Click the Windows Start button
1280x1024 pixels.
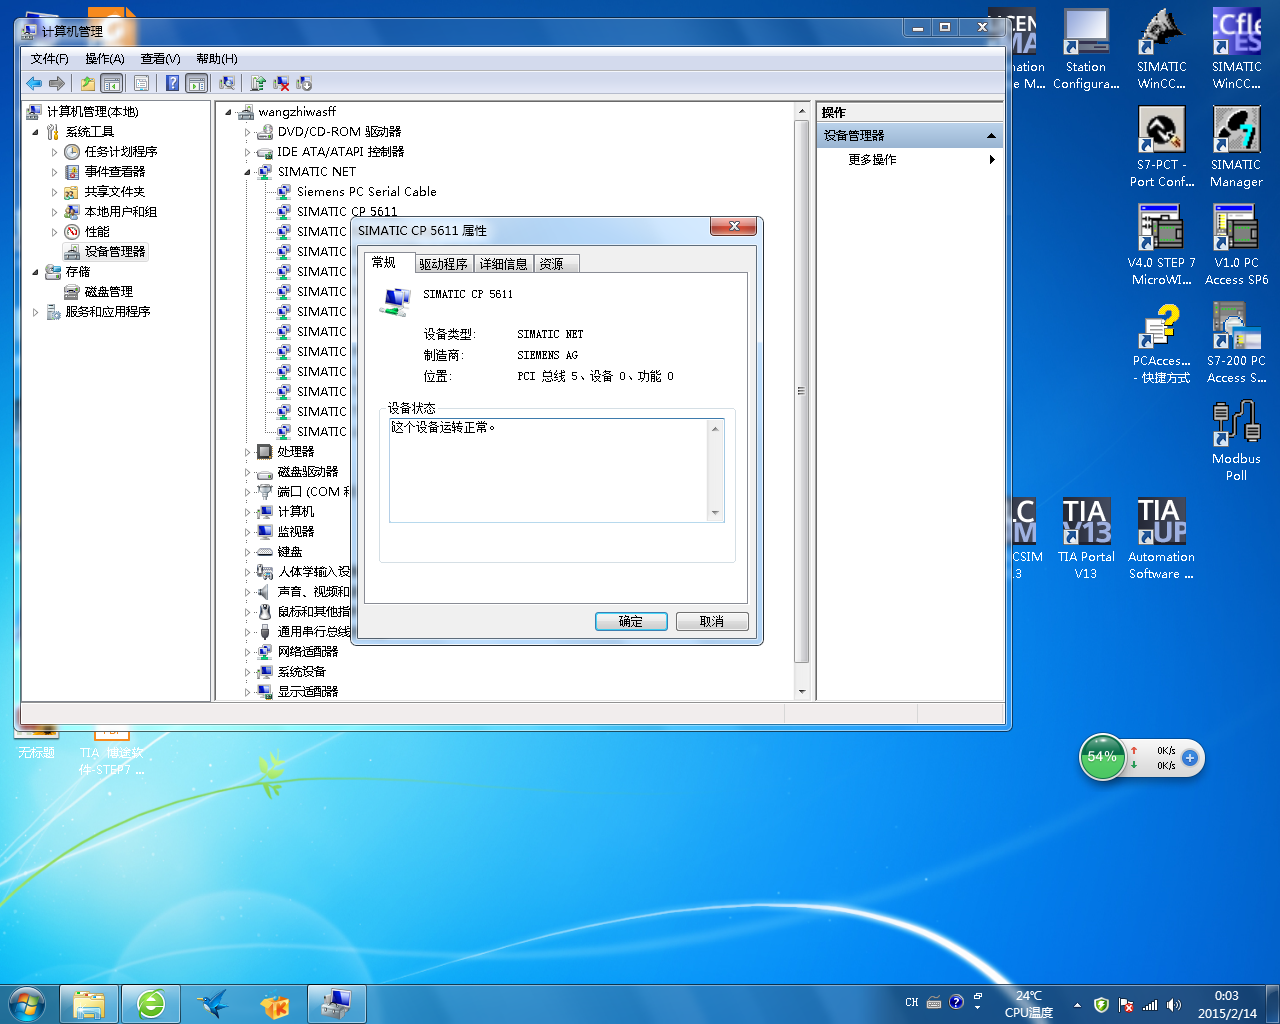27,1003
